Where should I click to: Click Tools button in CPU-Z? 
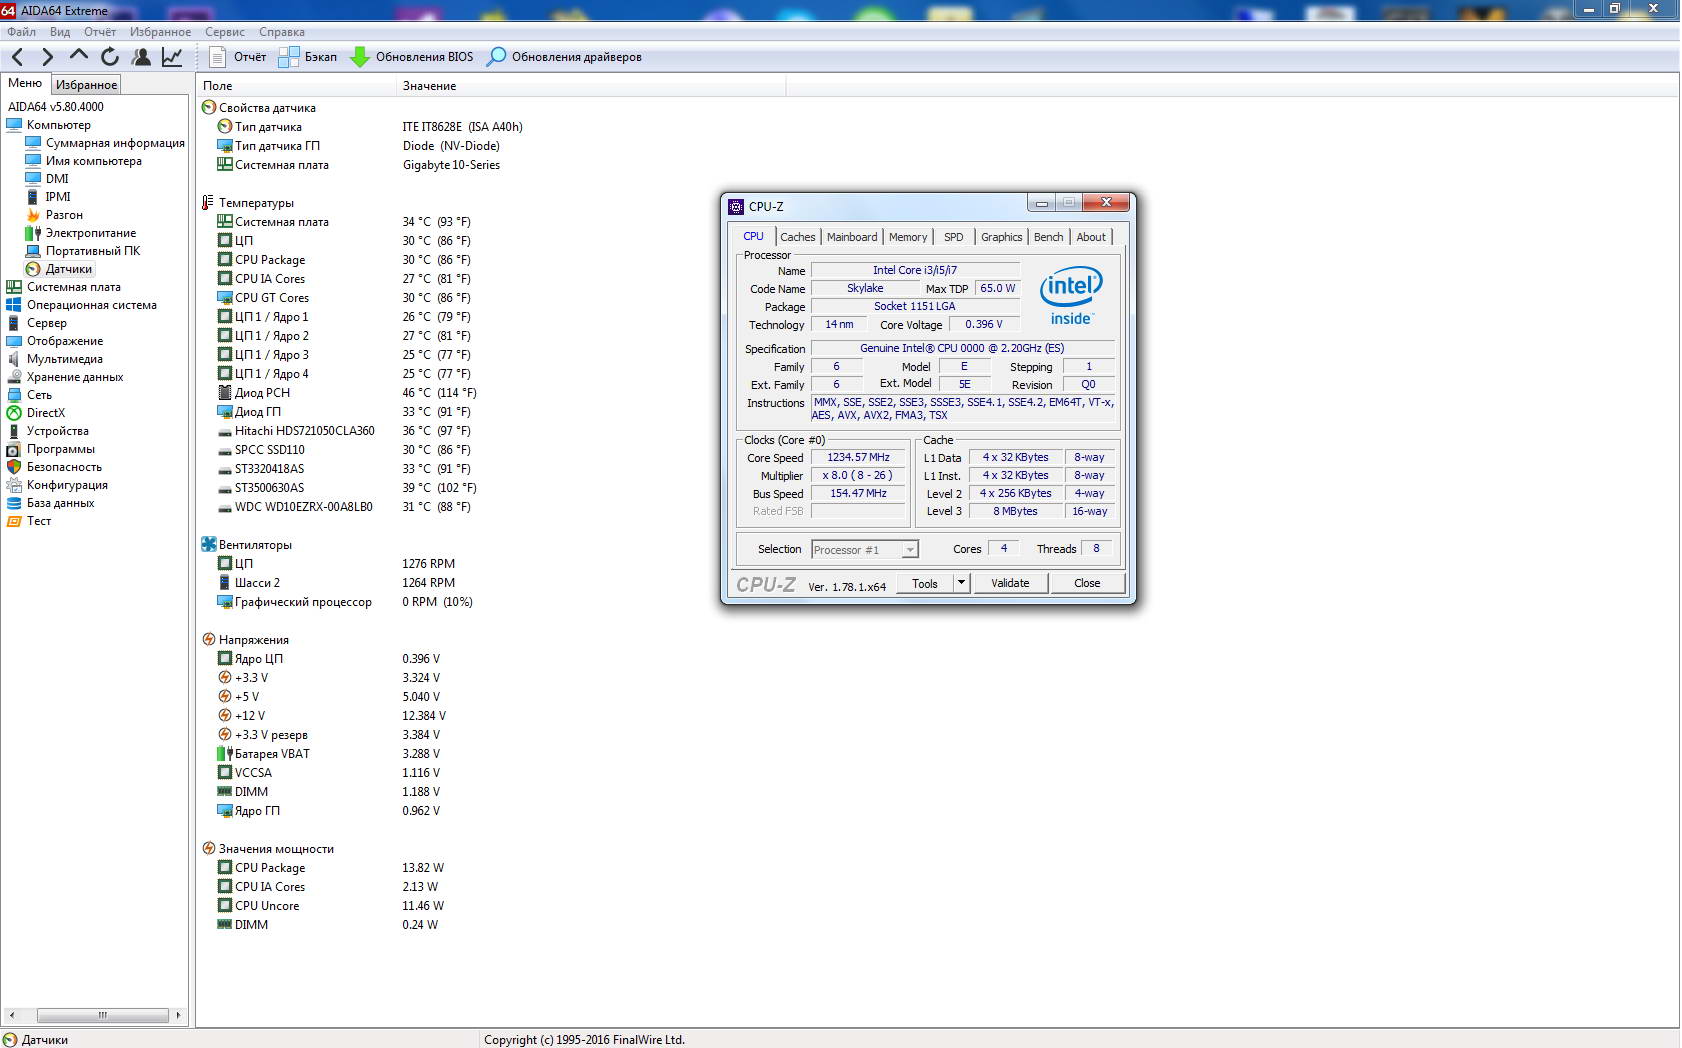[x=925, y=583]
